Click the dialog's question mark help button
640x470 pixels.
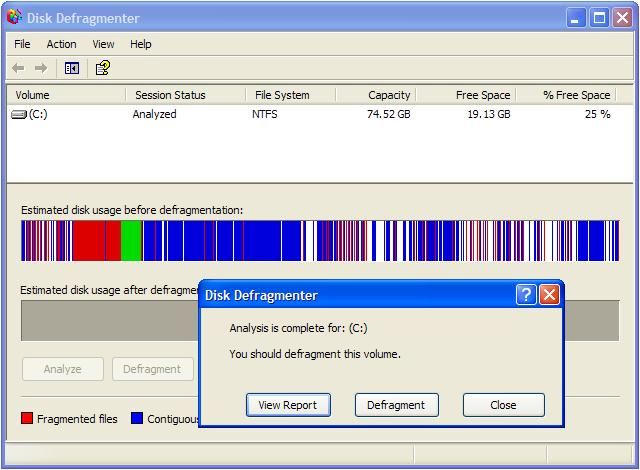(526, 294)
